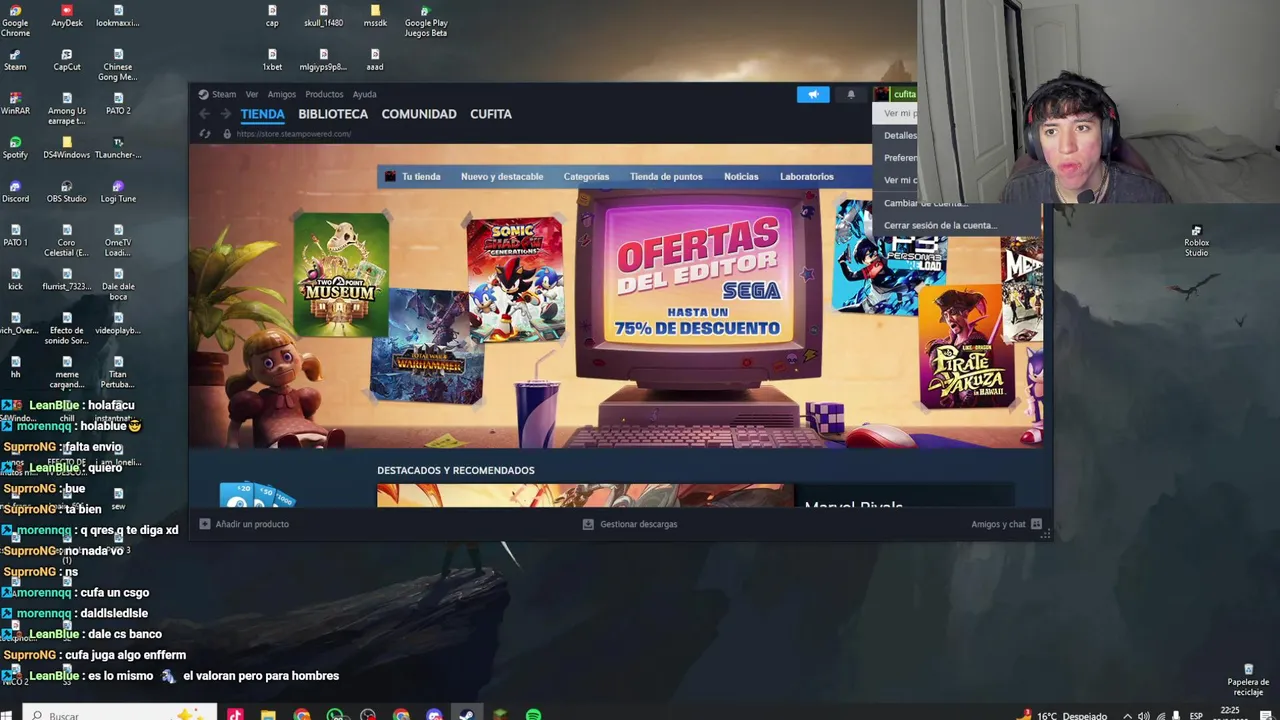Click the store URL address field
This screenshot has height=720, width=1280.
[295, 134]
